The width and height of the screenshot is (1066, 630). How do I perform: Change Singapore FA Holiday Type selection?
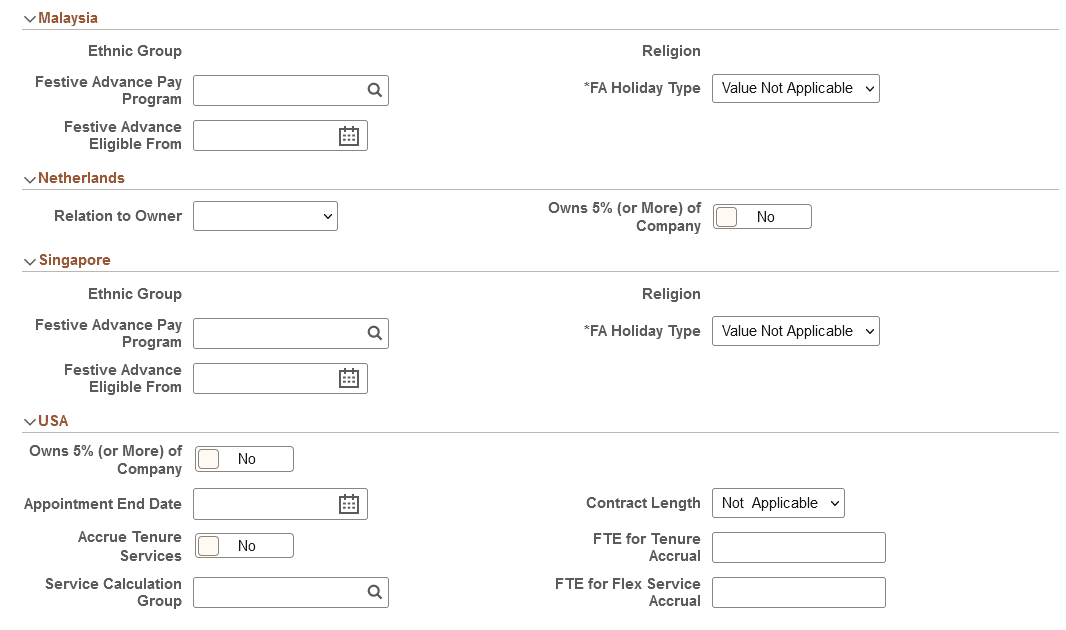(x=795, y=331)
